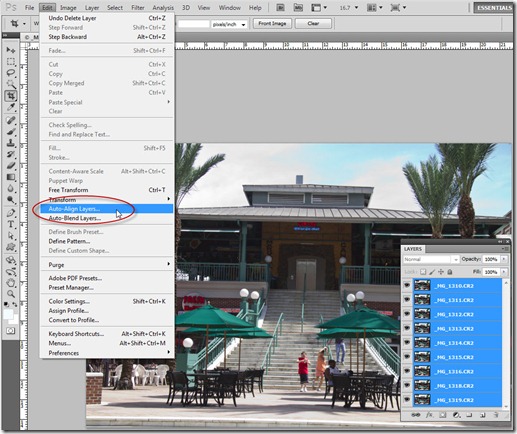The image size is (517, 434).
Task: Select the Quick Selection tool
Action: pos(11,84)
